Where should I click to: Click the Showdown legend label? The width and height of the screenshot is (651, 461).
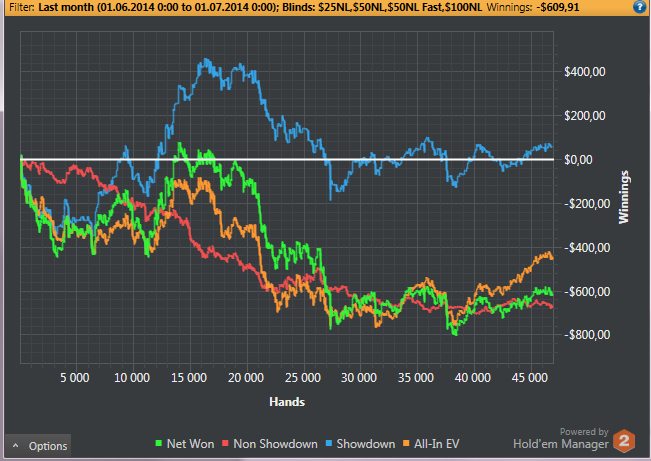[366, 444]
